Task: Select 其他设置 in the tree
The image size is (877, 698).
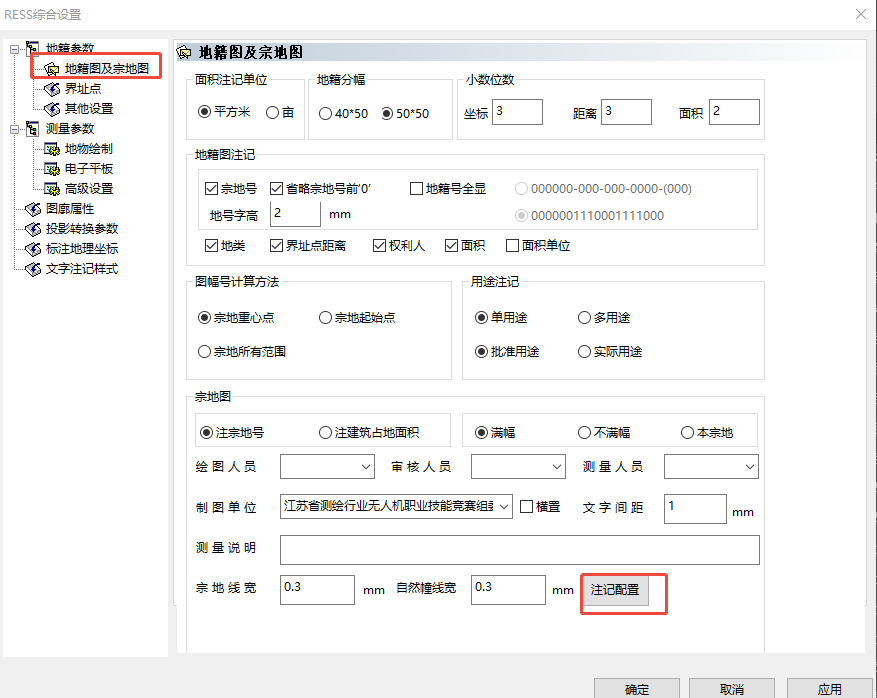Action: click(x=89, y=109)
